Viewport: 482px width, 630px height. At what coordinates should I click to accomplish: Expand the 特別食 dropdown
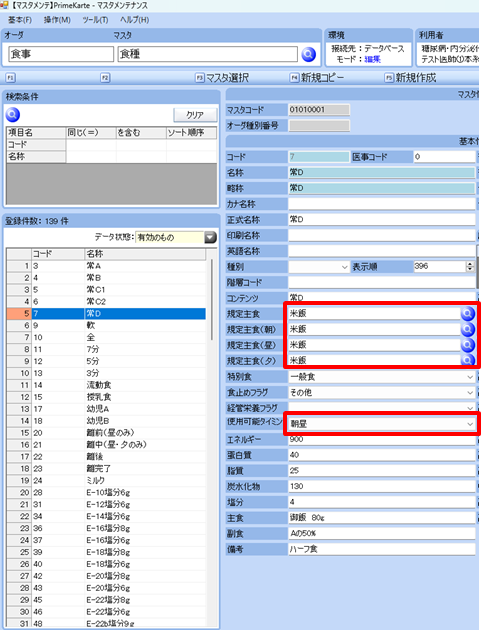pos(470,377)
